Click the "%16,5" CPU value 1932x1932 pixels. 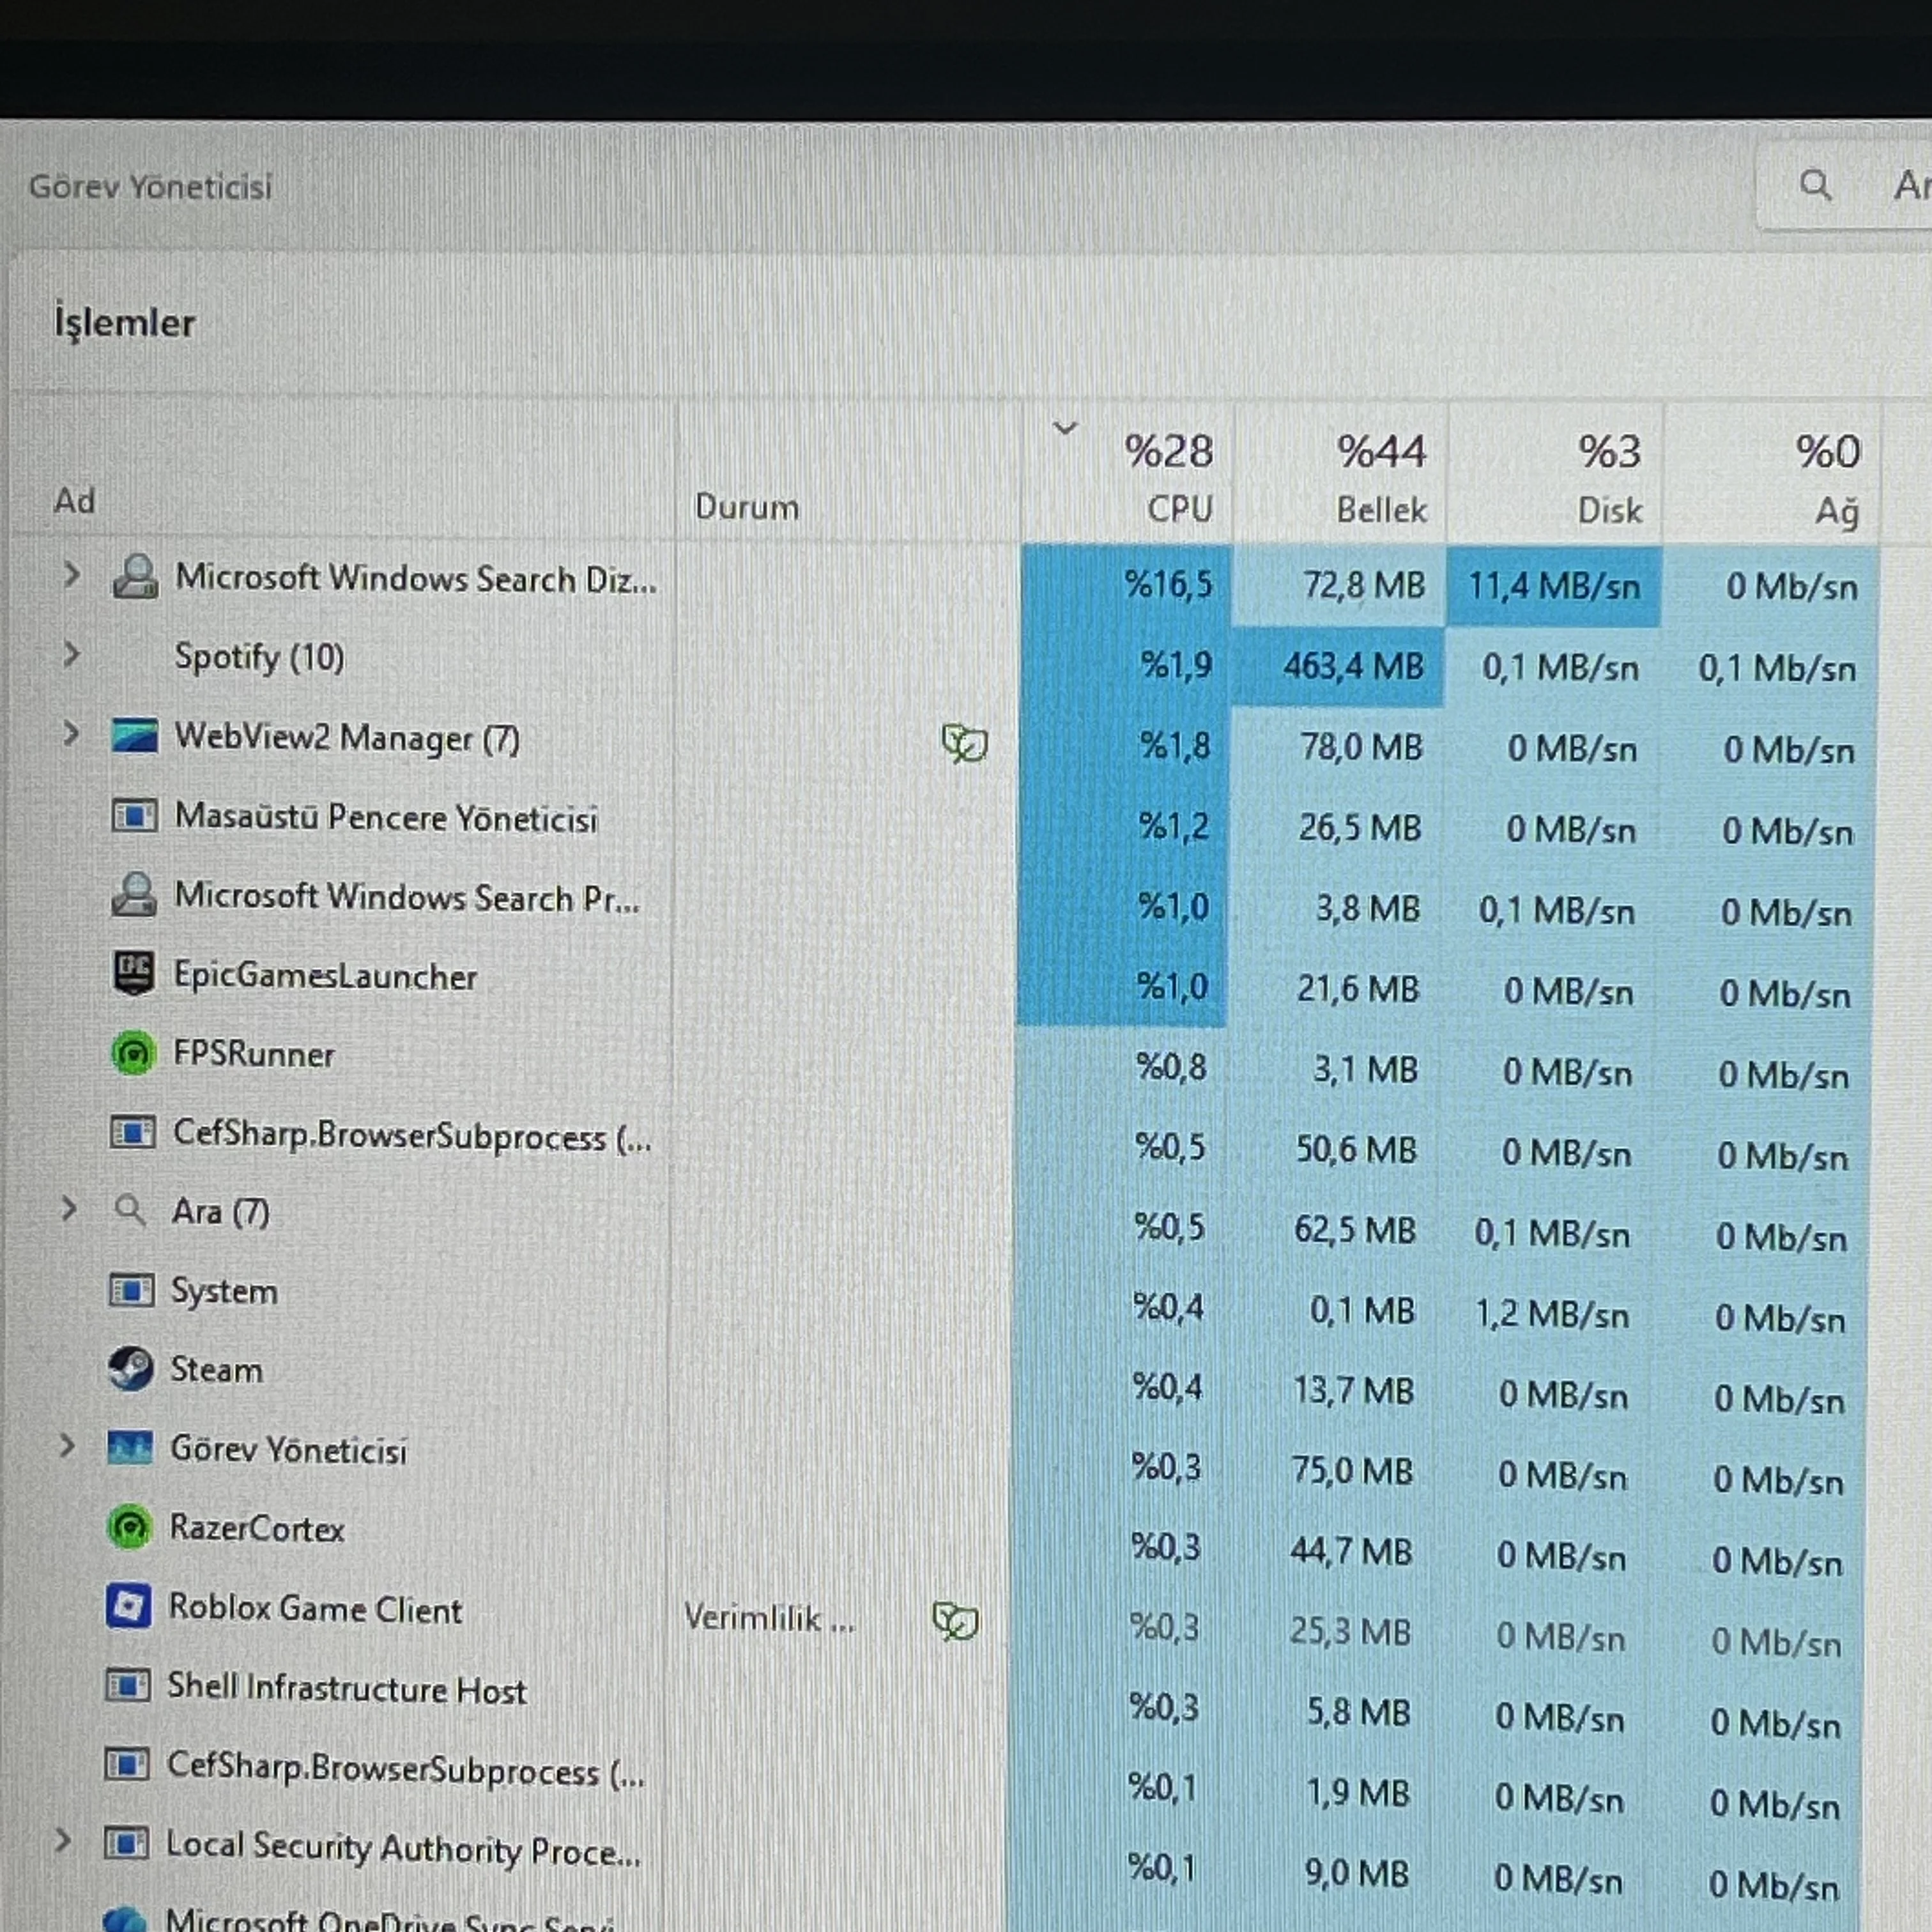click(x=1168, y=584)
